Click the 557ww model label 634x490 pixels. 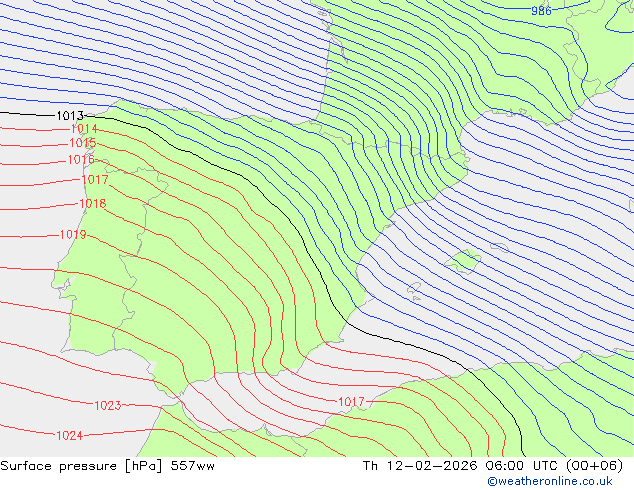coord(192,466)
